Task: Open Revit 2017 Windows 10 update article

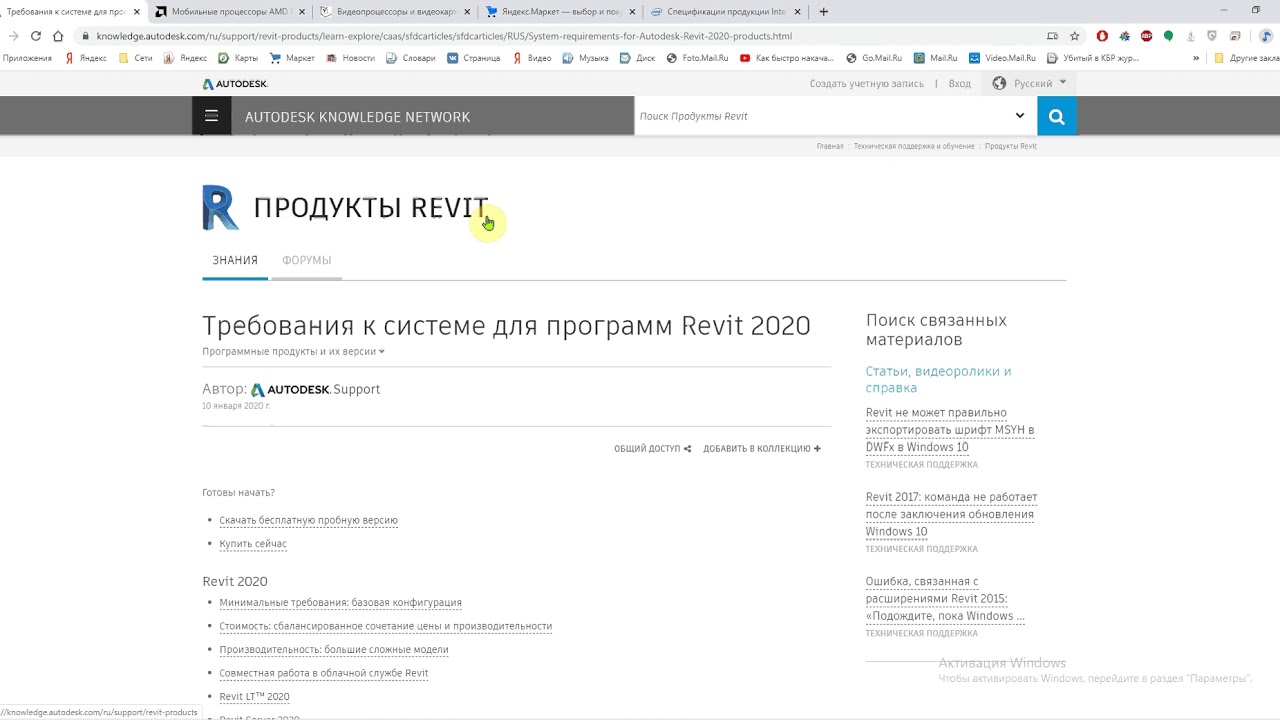Action: point(951,514)
